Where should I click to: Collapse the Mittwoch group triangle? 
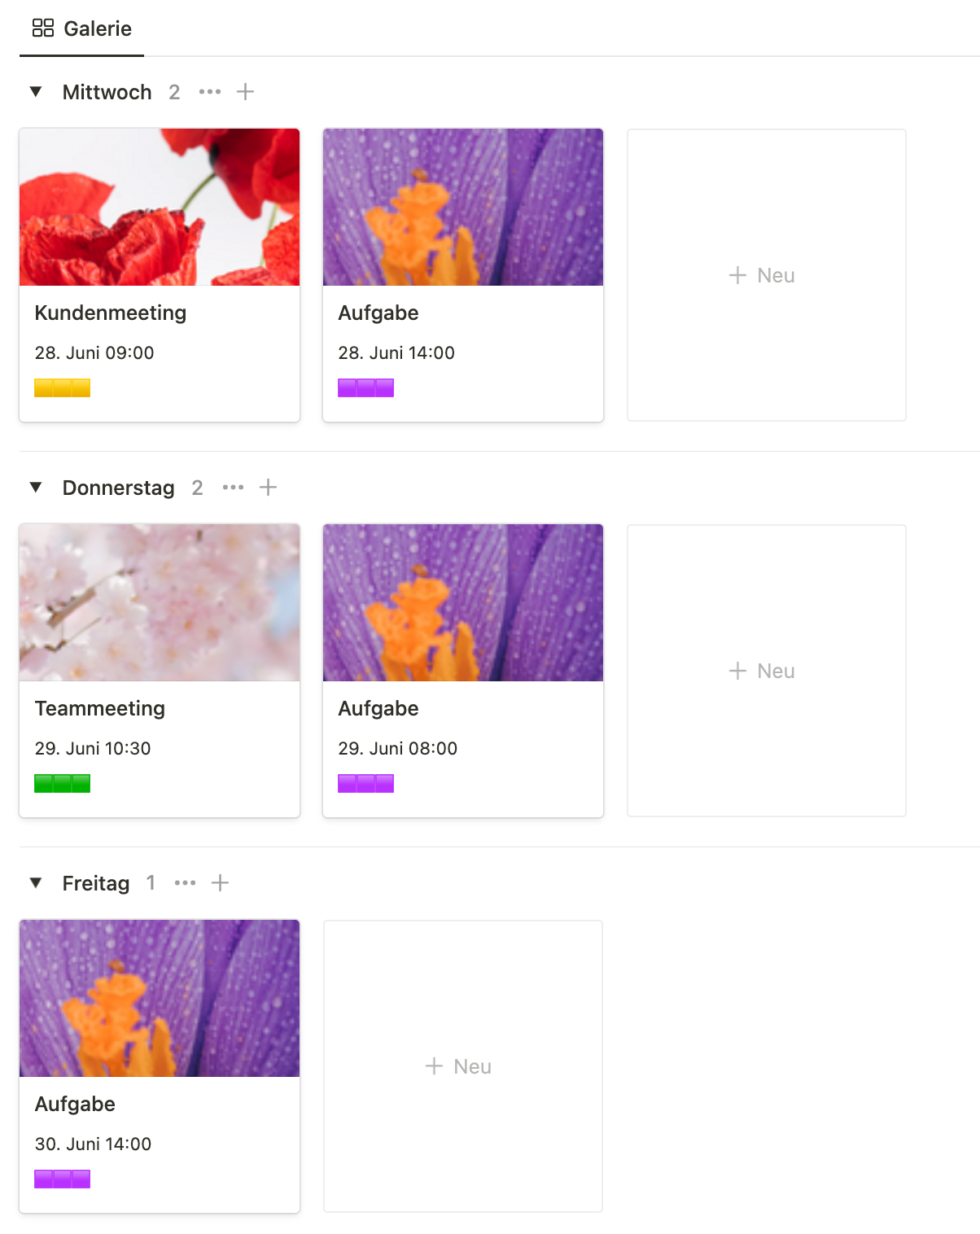tap(36, 92)
